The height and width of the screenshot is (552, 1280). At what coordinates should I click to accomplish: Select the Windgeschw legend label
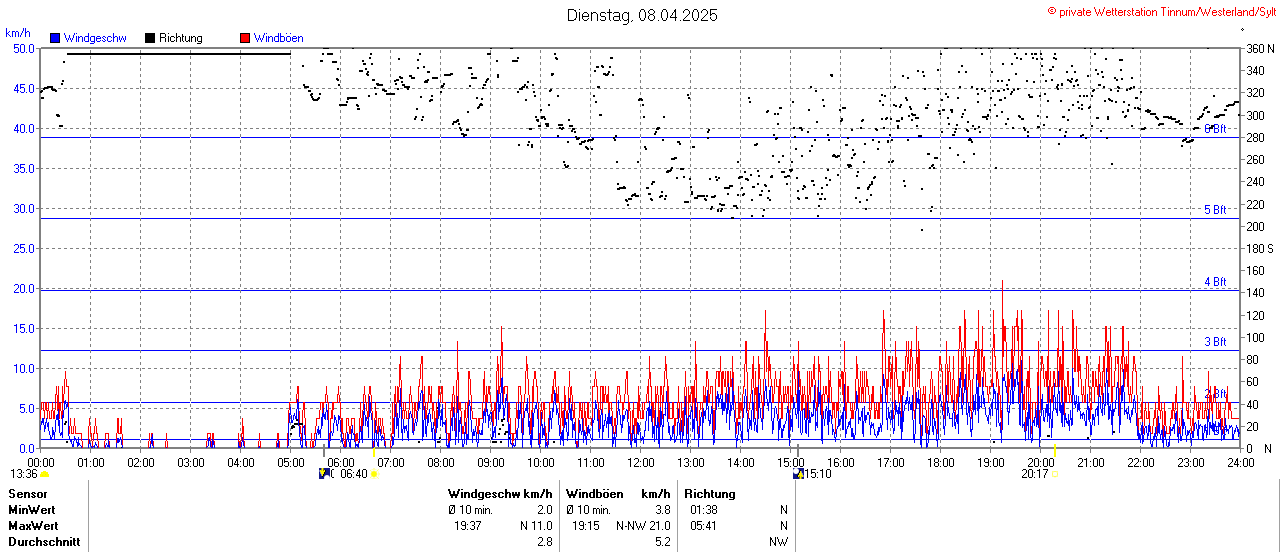[x=95, y=38]
